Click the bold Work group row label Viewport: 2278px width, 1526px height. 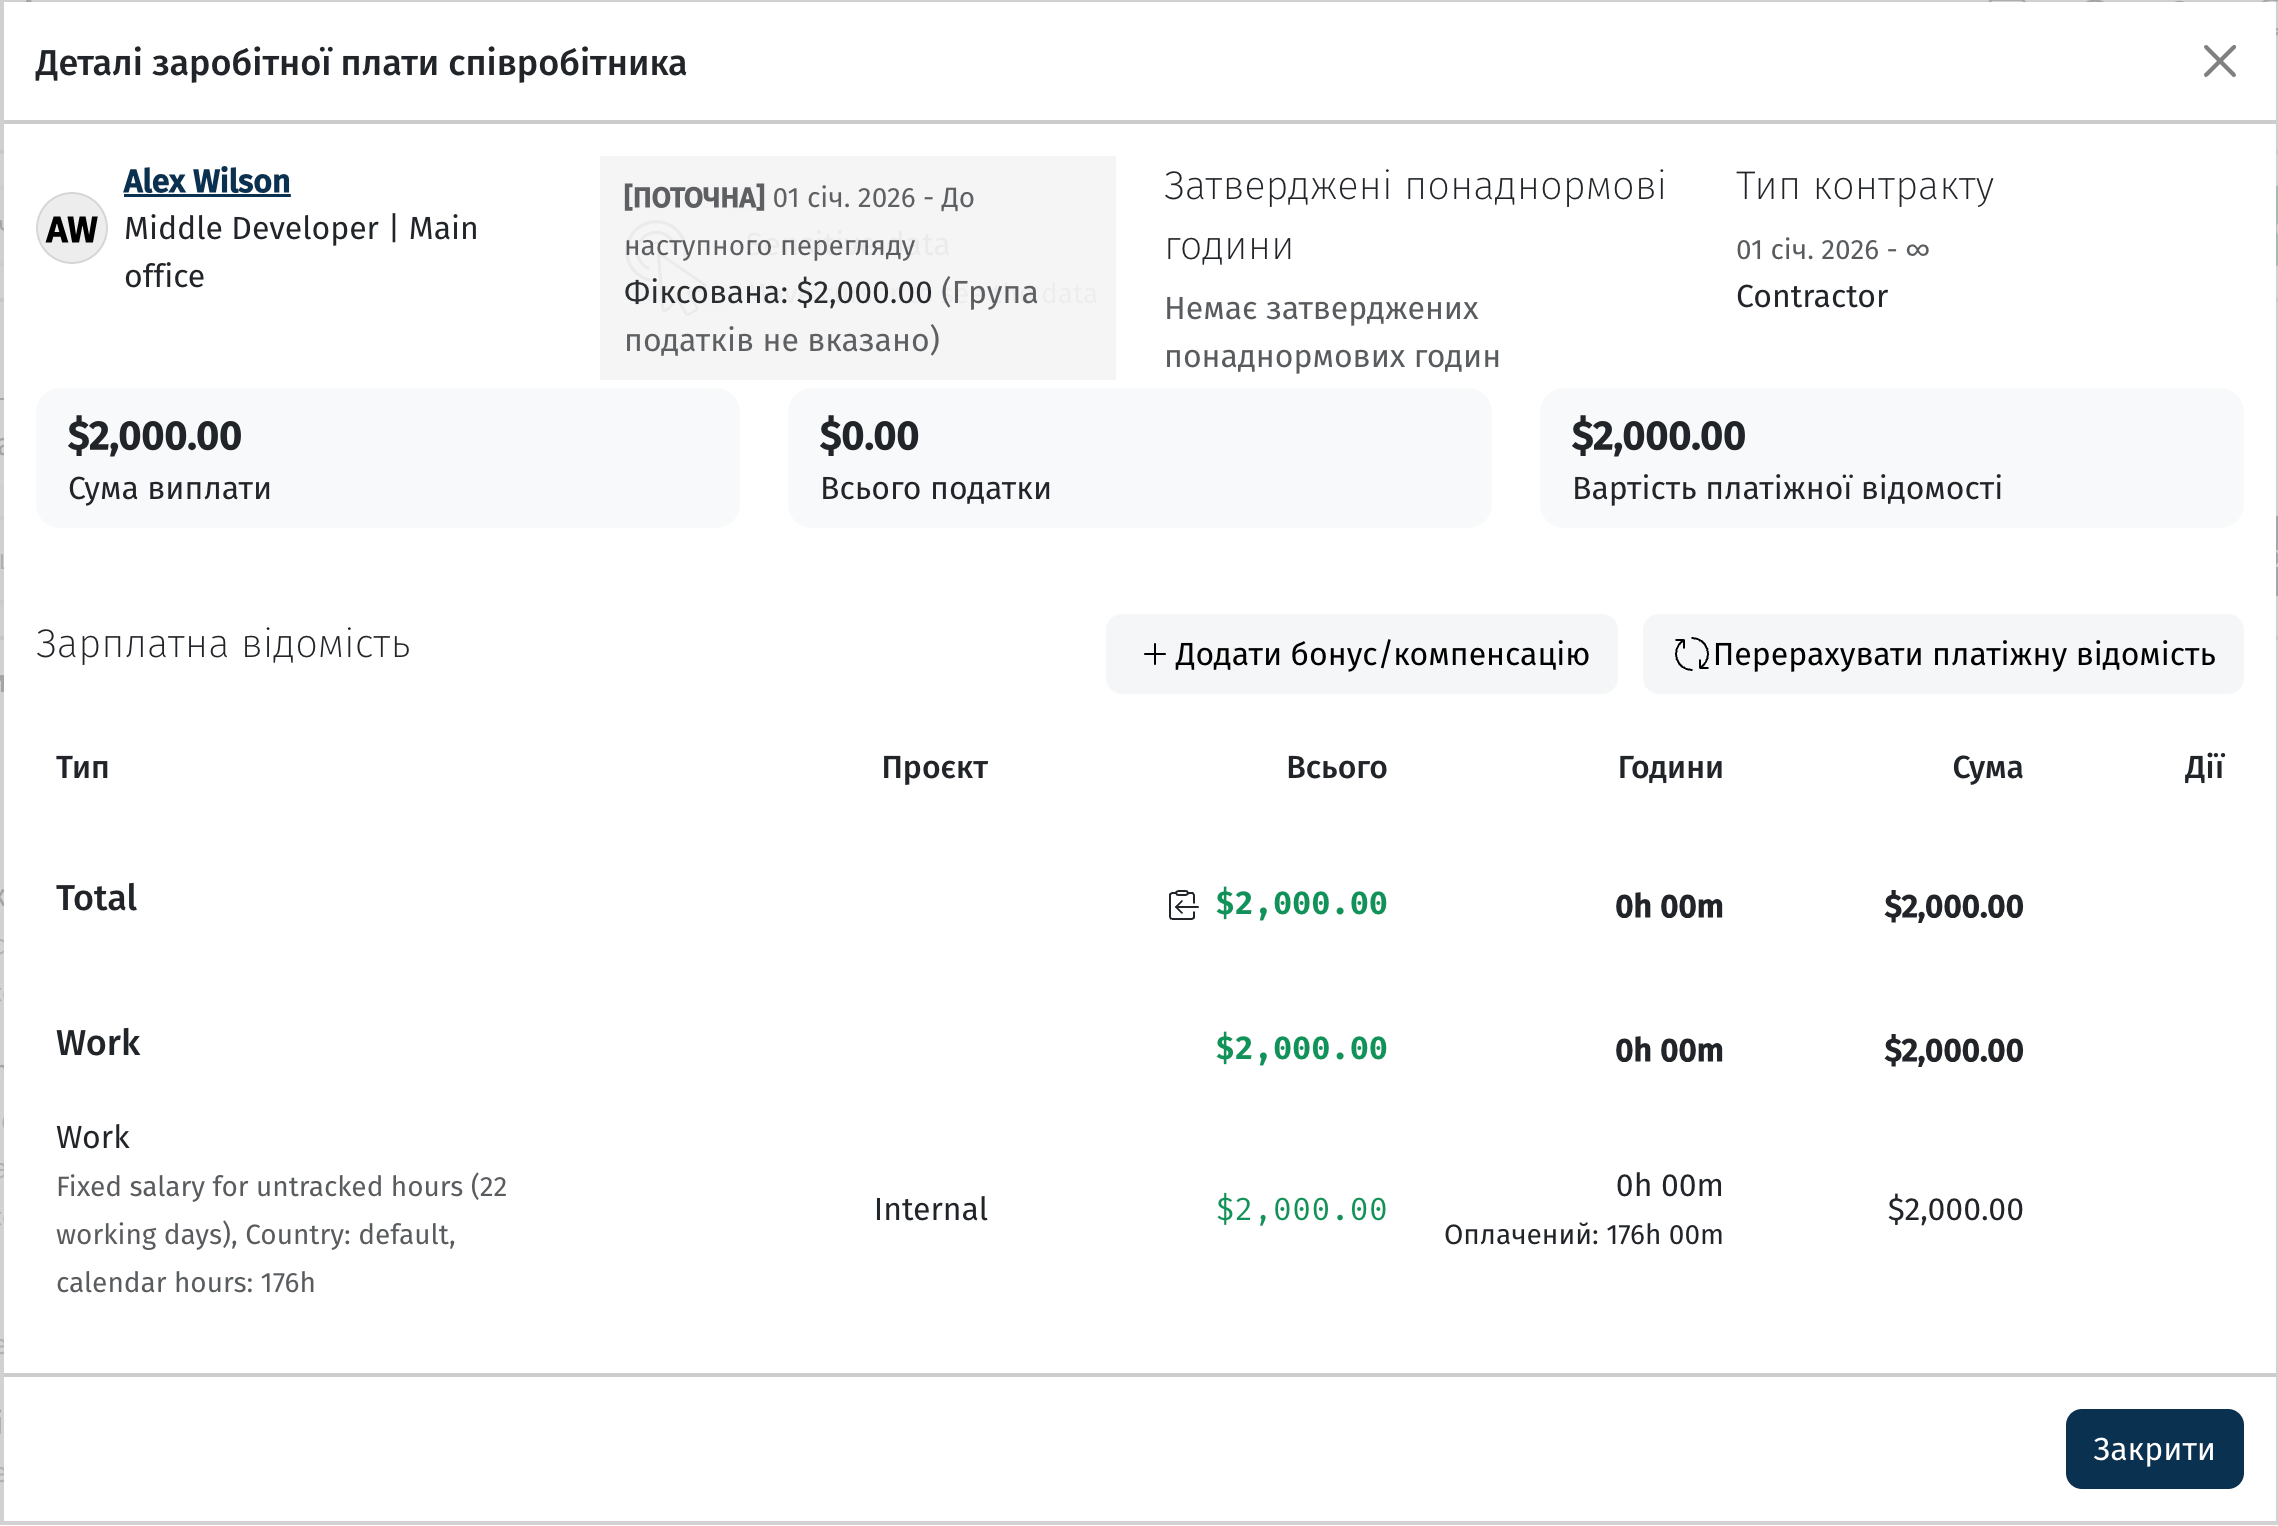[98, 1043]
